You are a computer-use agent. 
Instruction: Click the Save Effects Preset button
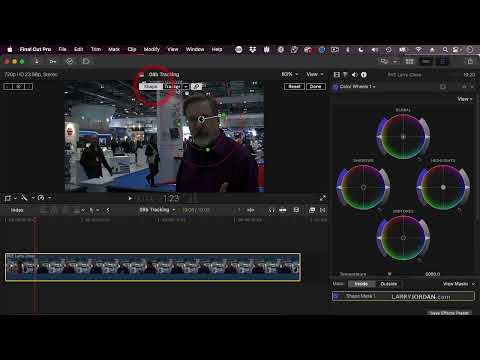coord(449,313)
